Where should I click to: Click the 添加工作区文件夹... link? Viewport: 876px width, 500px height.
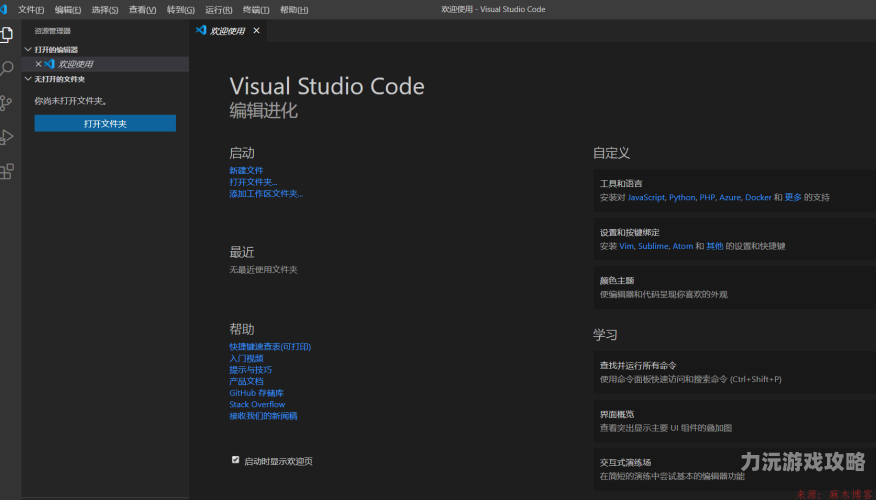266,194
